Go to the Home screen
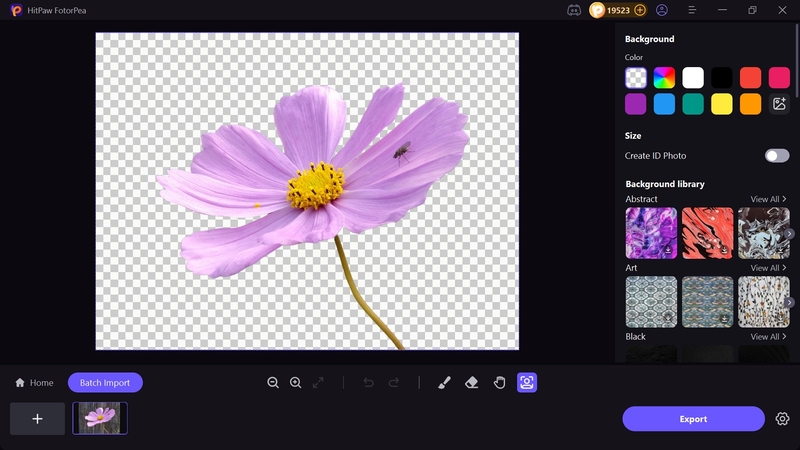 tap(34, 383)
